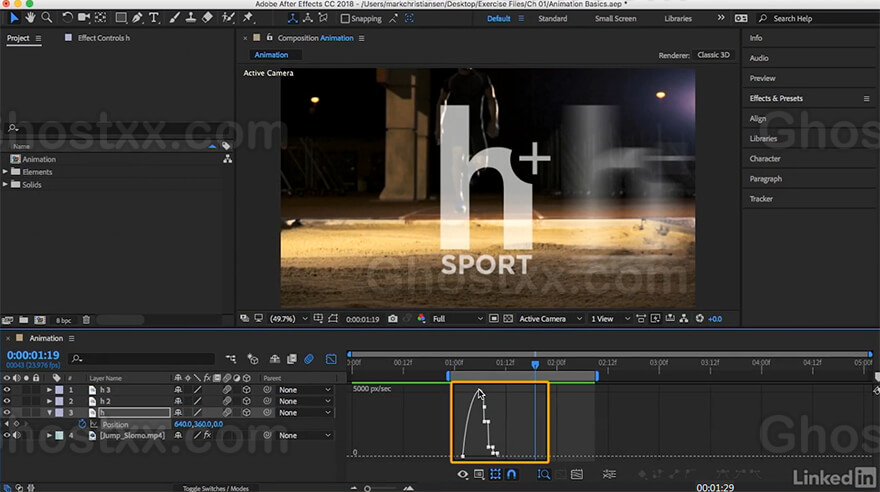Select the Selection arrow tool

click(14, 18)
